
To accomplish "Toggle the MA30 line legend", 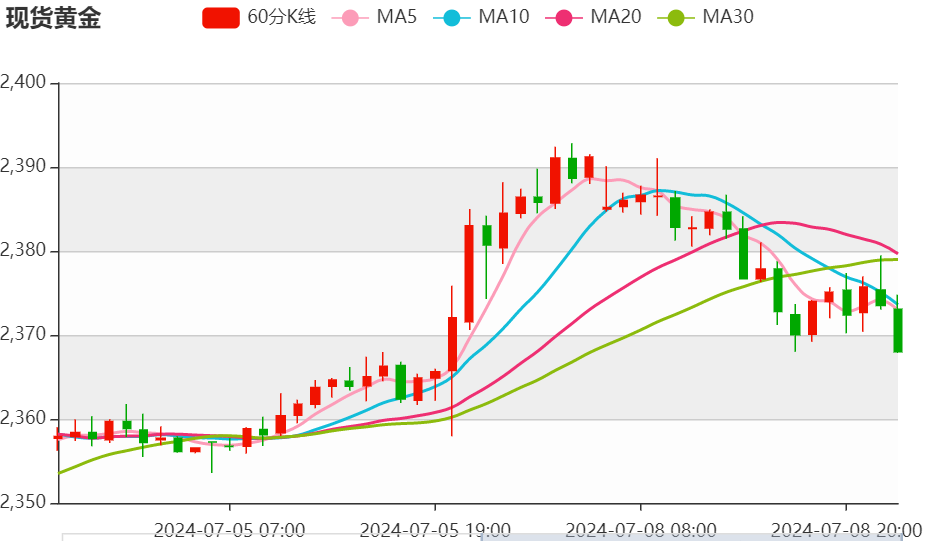I will tap(705, 17).
